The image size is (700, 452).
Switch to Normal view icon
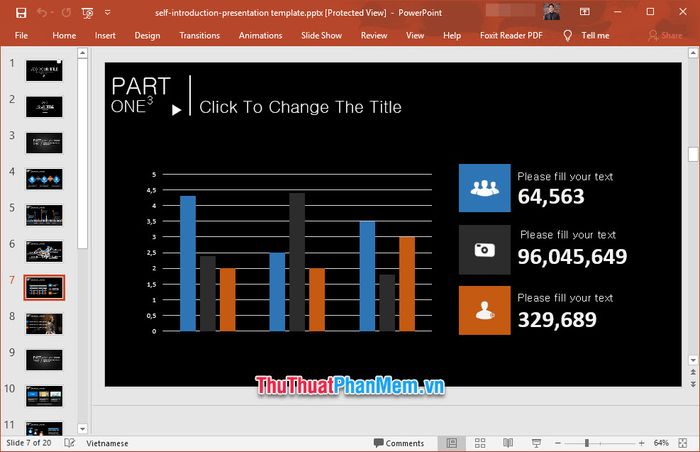point(452,443)
